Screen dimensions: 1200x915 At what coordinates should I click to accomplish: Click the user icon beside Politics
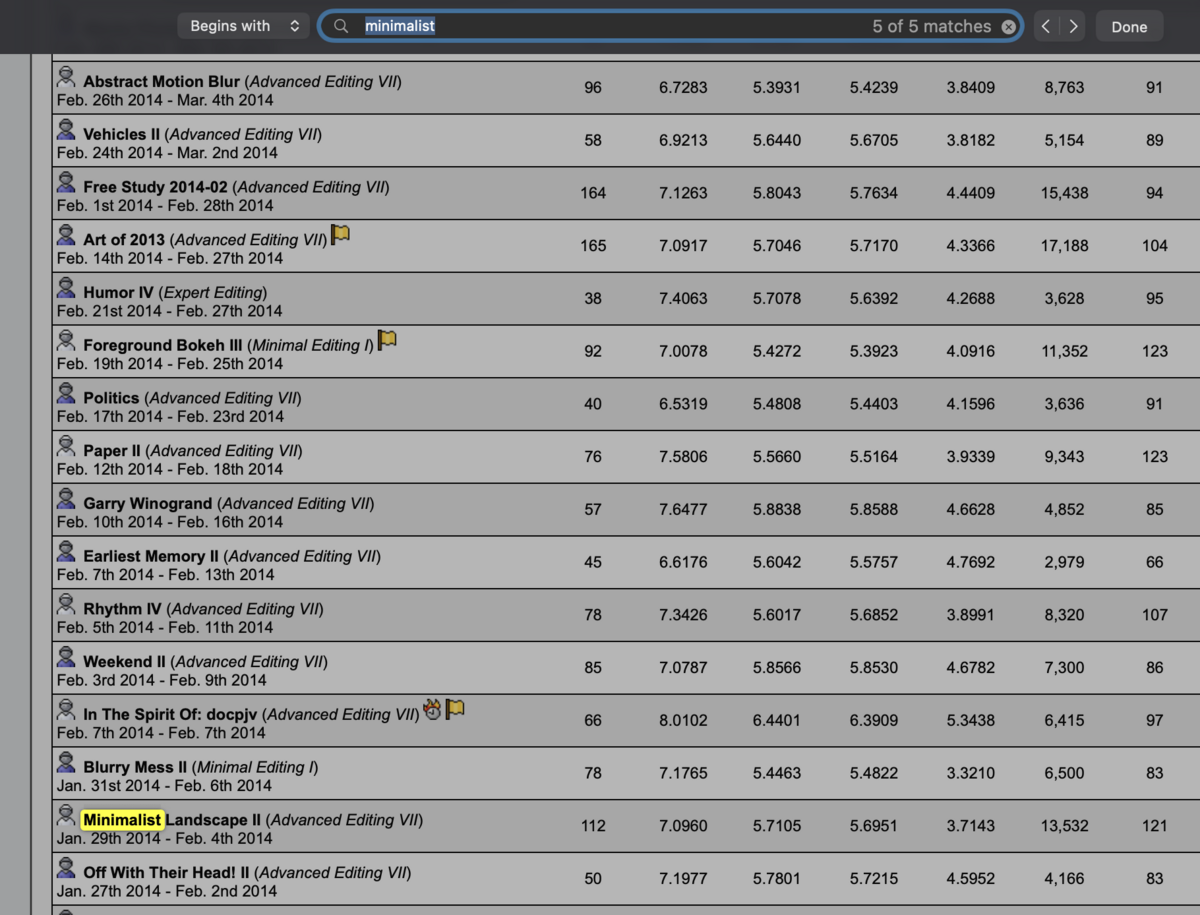click(x=66, y=394)
